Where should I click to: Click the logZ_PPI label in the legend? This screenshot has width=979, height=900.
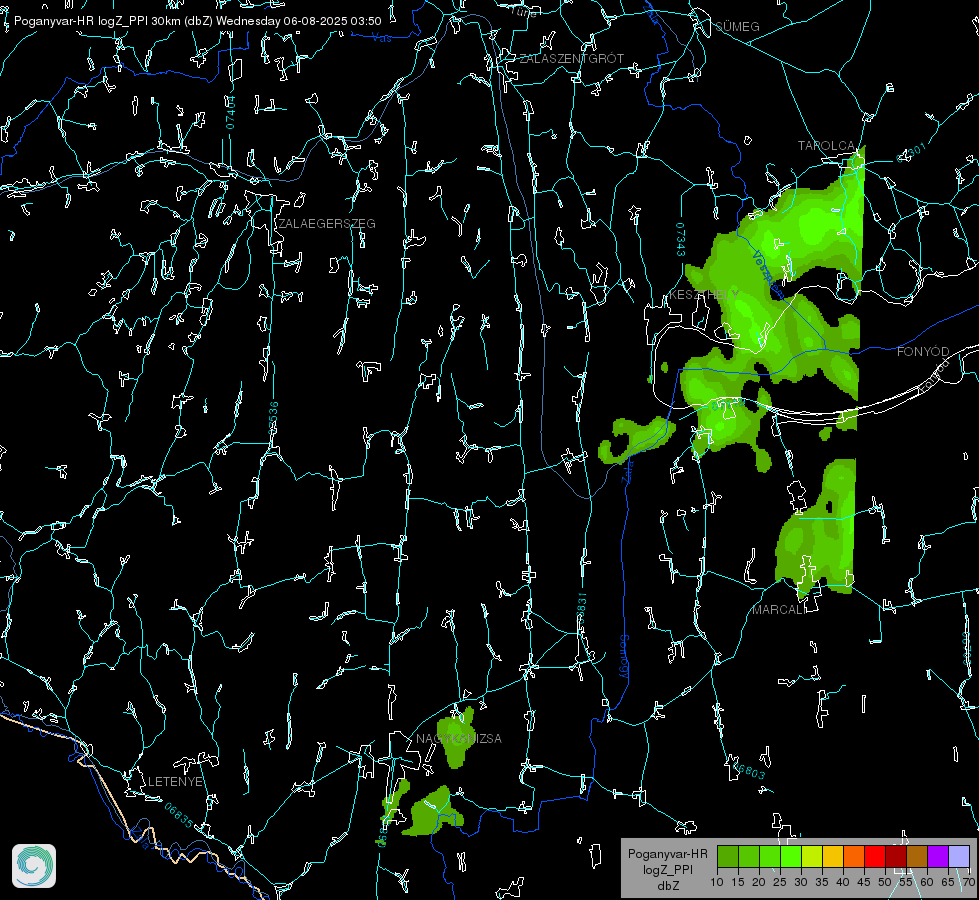coord(667,869)
